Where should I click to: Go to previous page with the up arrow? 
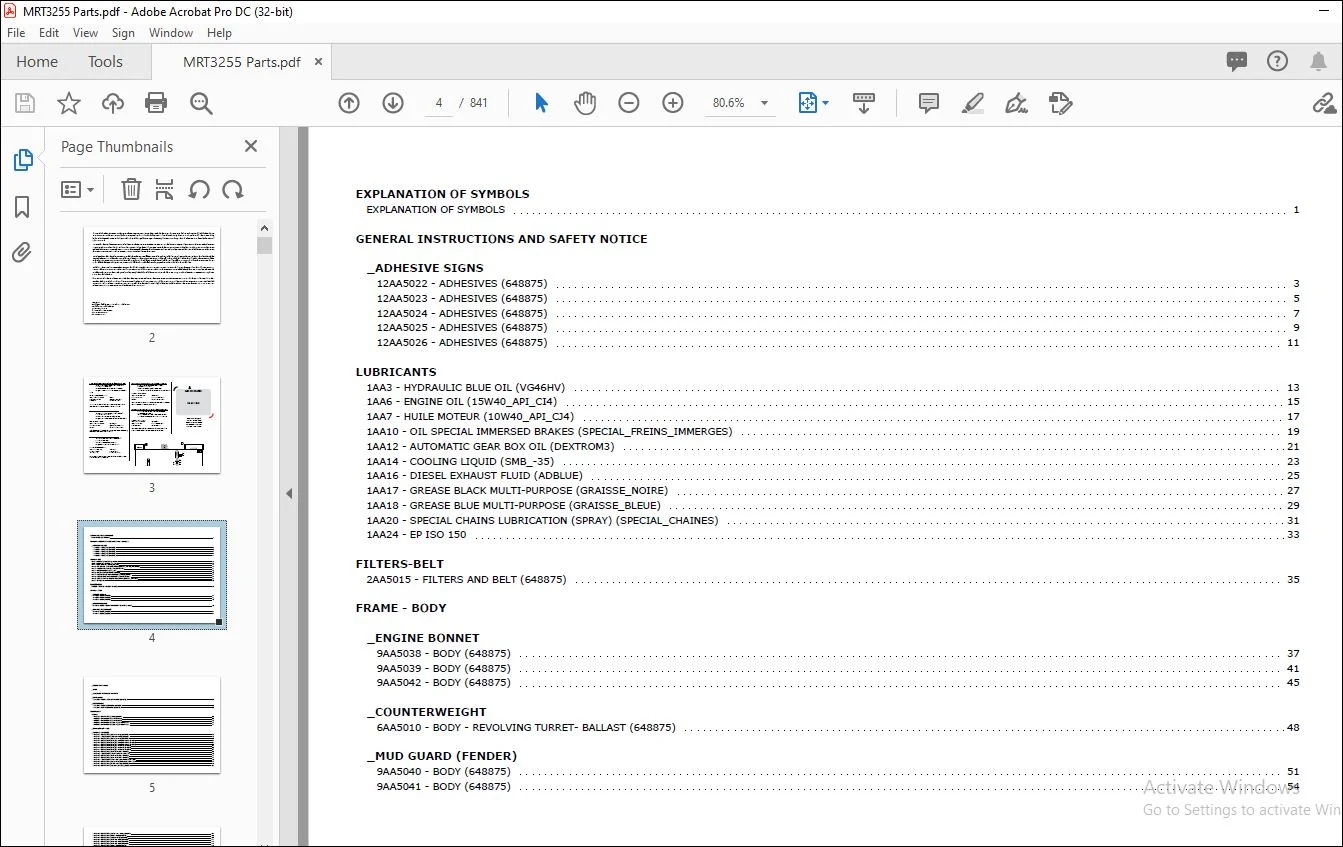click(x=349, y=103)
